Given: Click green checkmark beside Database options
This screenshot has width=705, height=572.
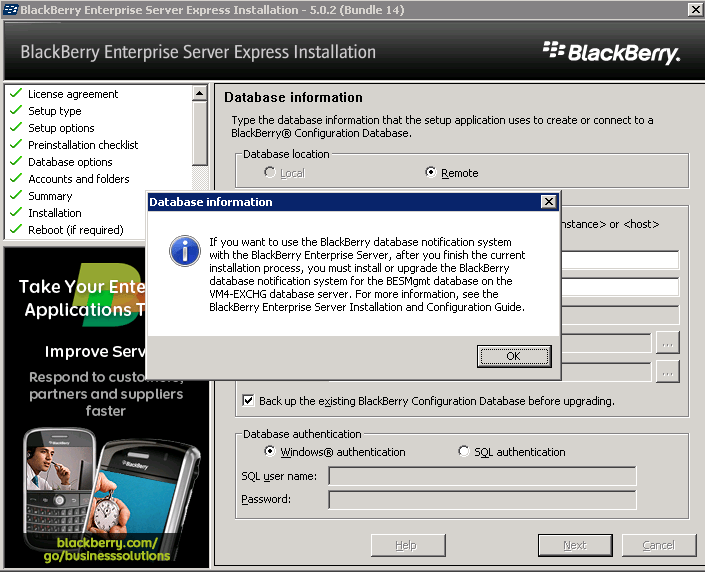Looking at the screenshot, I should click(15, 162).
